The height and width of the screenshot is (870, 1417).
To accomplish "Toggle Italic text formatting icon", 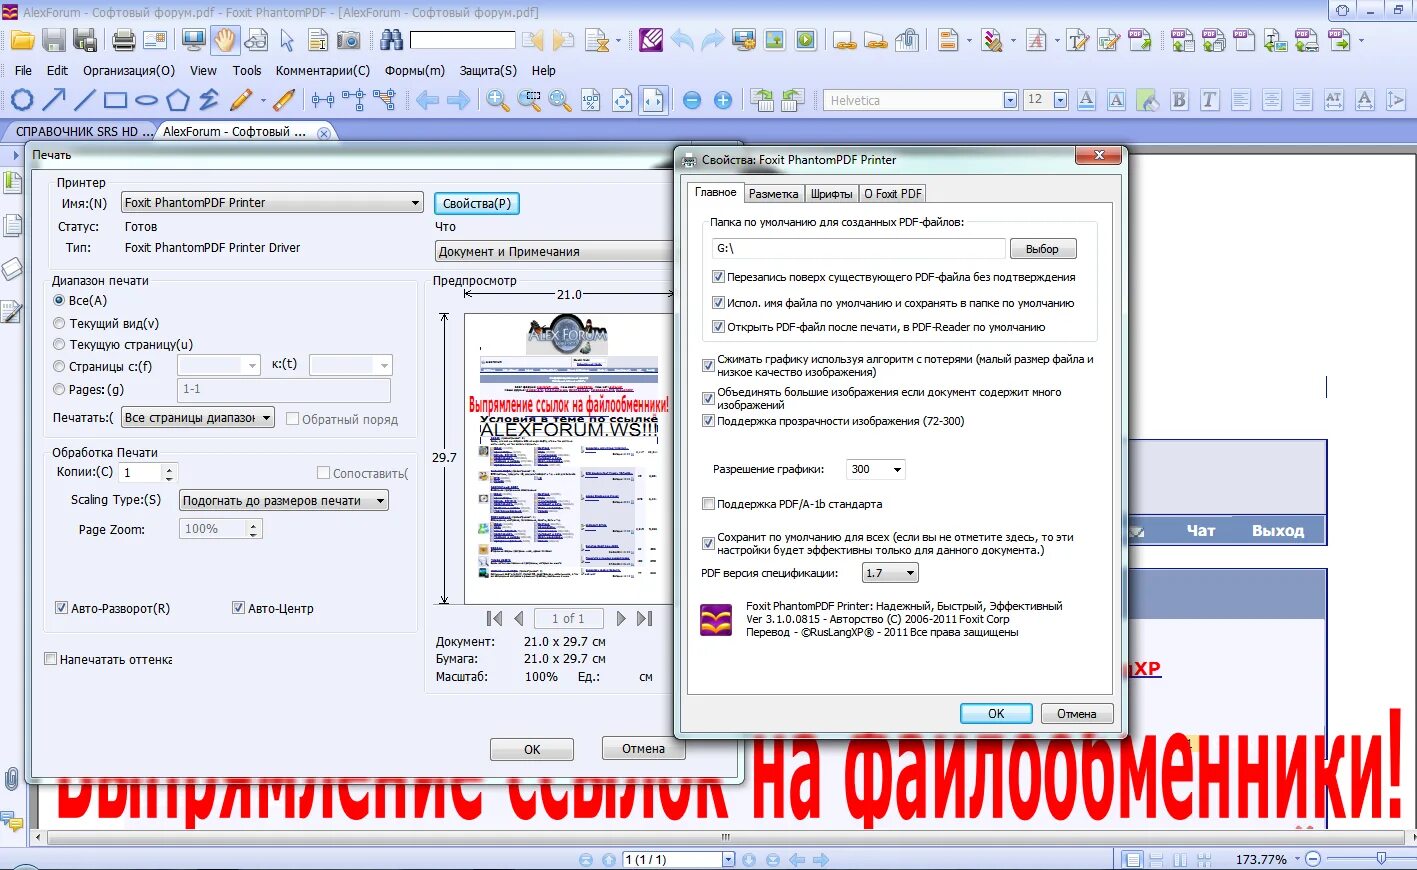I will coord(1209,100).
